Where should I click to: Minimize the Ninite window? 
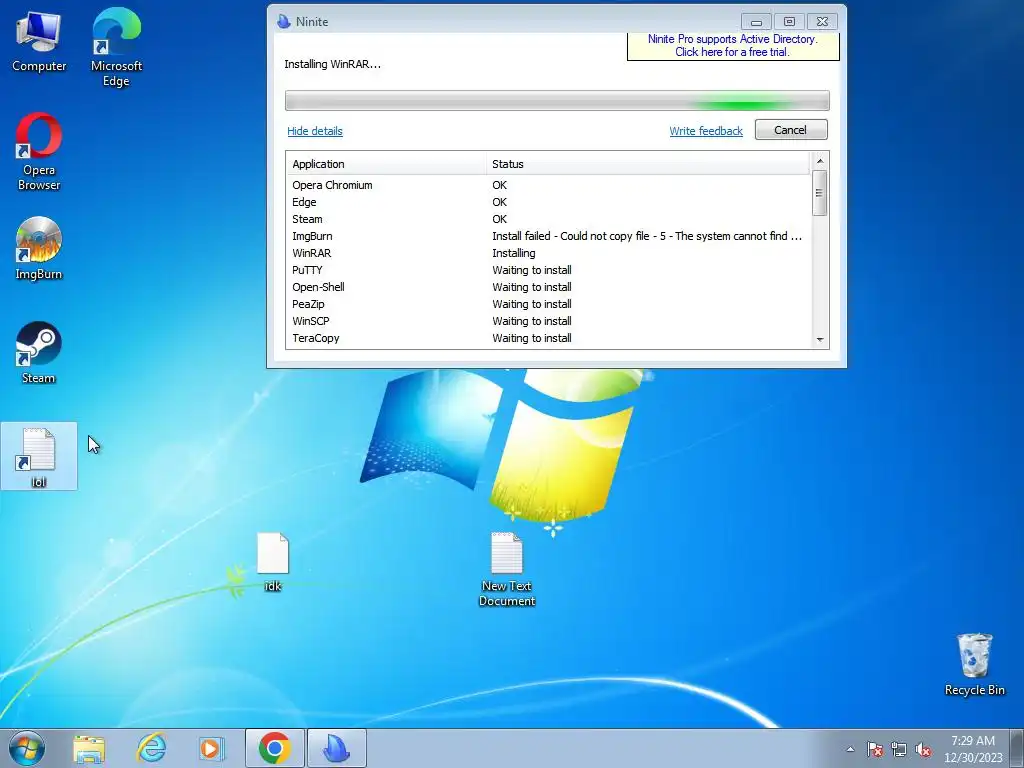[x=756, y=22]
